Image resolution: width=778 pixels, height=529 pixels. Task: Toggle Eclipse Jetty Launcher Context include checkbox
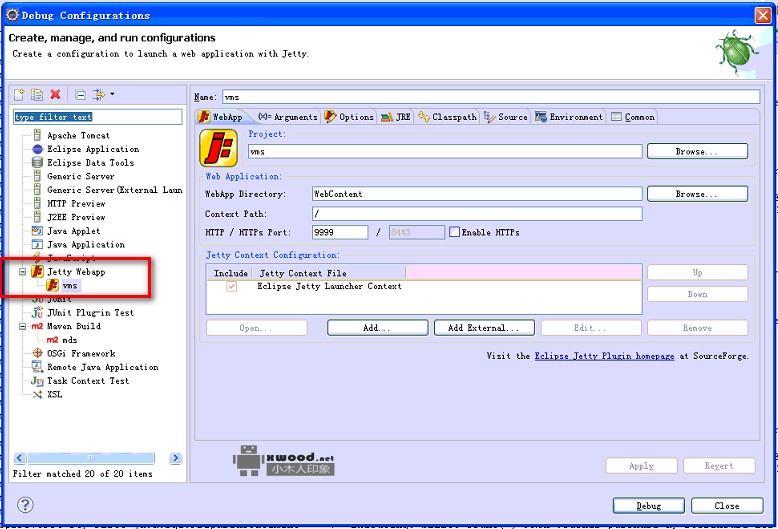click(231, 286)
